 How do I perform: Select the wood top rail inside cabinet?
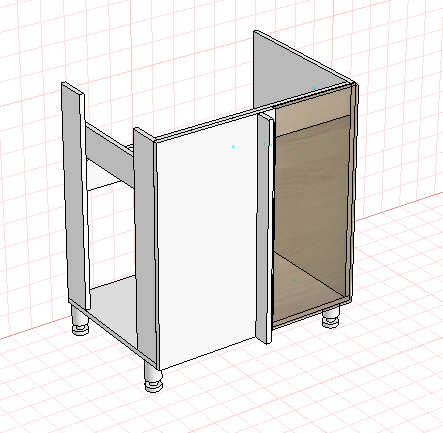313,110
